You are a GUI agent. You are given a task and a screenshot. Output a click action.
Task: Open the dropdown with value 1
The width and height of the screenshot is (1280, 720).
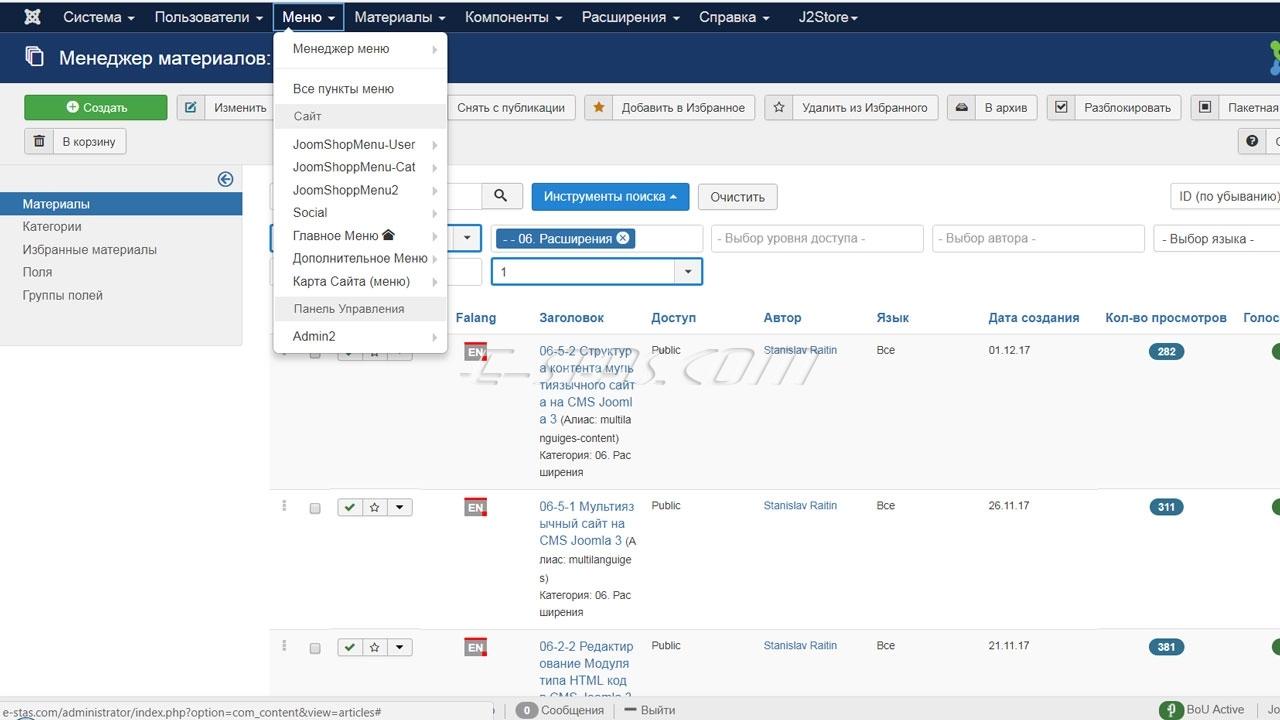click(x=596, y=271)
